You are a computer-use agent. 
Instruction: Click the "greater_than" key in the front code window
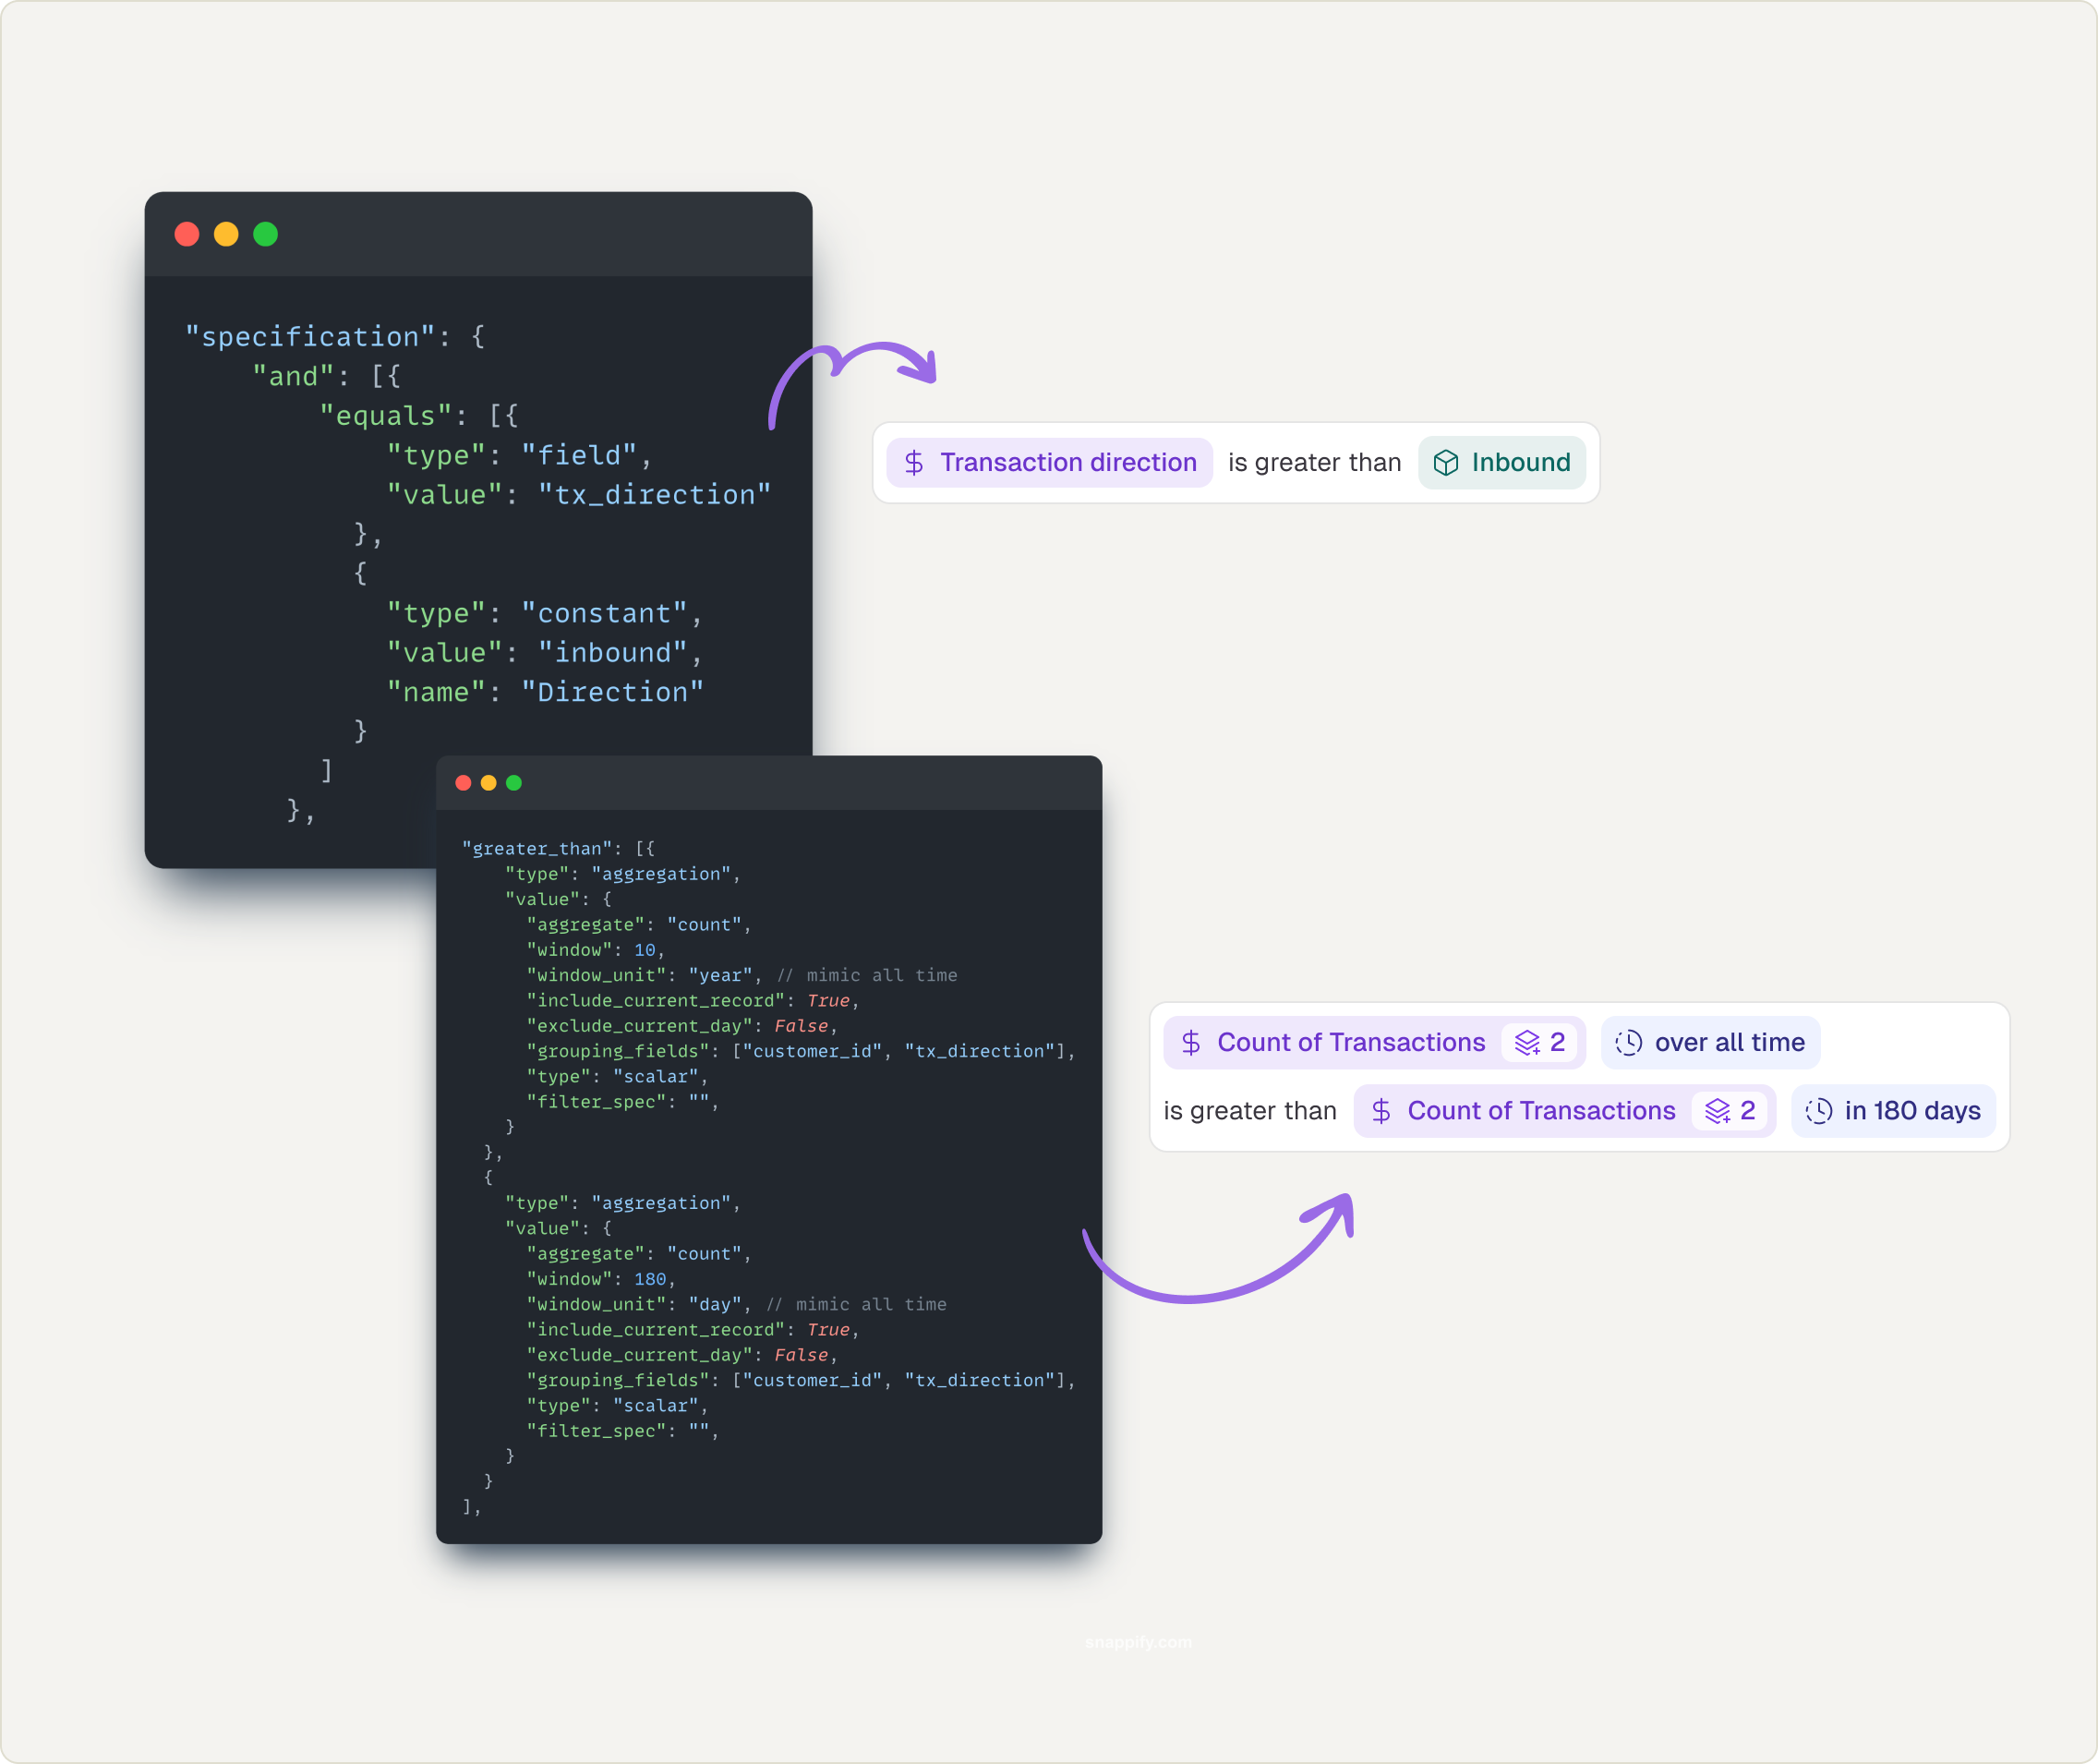coord(537,849)
